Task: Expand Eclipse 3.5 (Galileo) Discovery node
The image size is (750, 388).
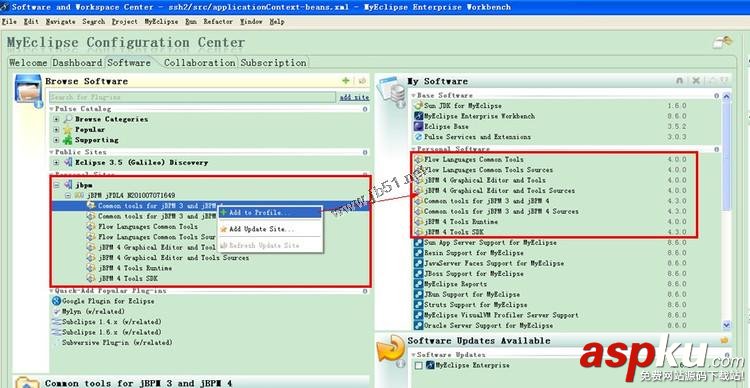Action: (x=56, y=163)
